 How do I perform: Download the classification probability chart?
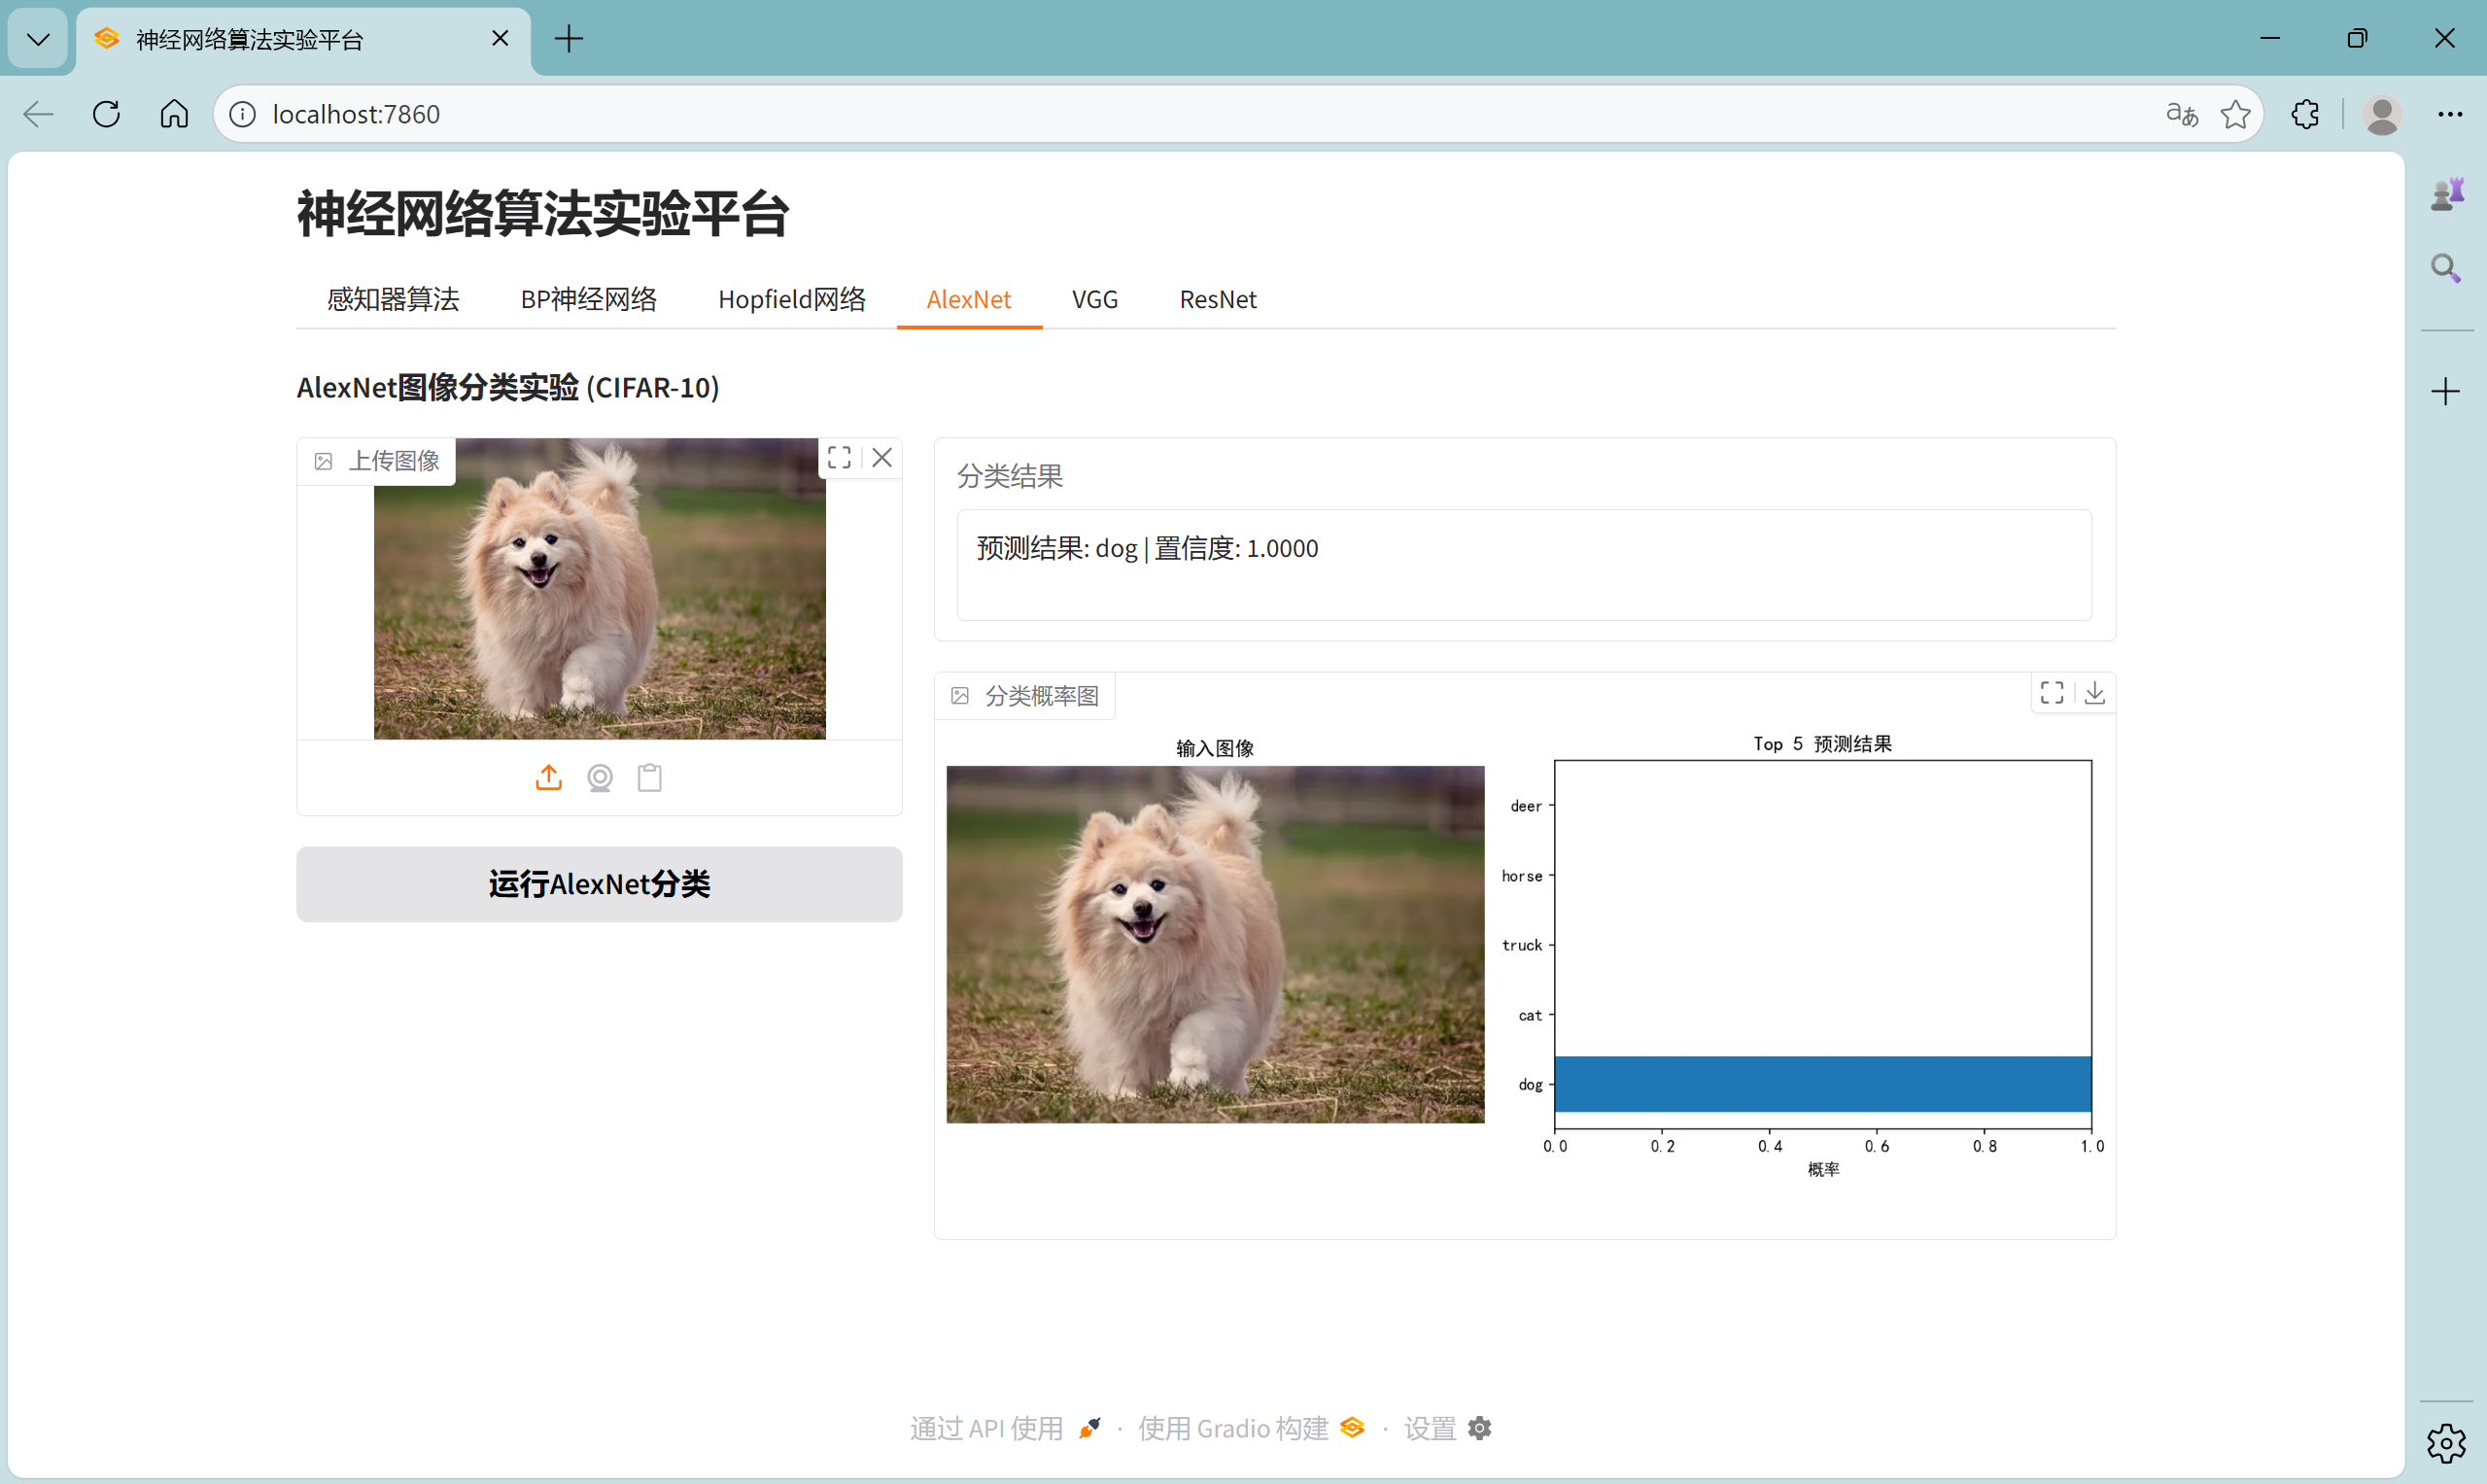click(2094, 693)
